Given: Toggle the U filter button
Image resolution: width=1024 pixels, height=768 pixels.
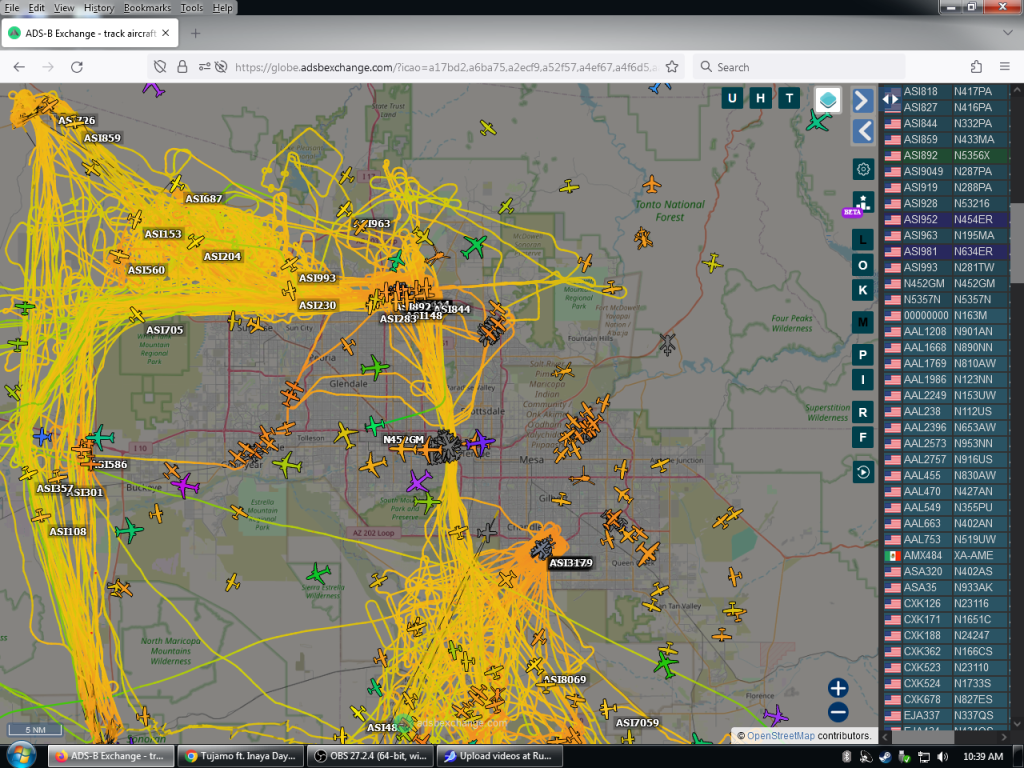Looking at the screenshot, I should pos(732,99).
